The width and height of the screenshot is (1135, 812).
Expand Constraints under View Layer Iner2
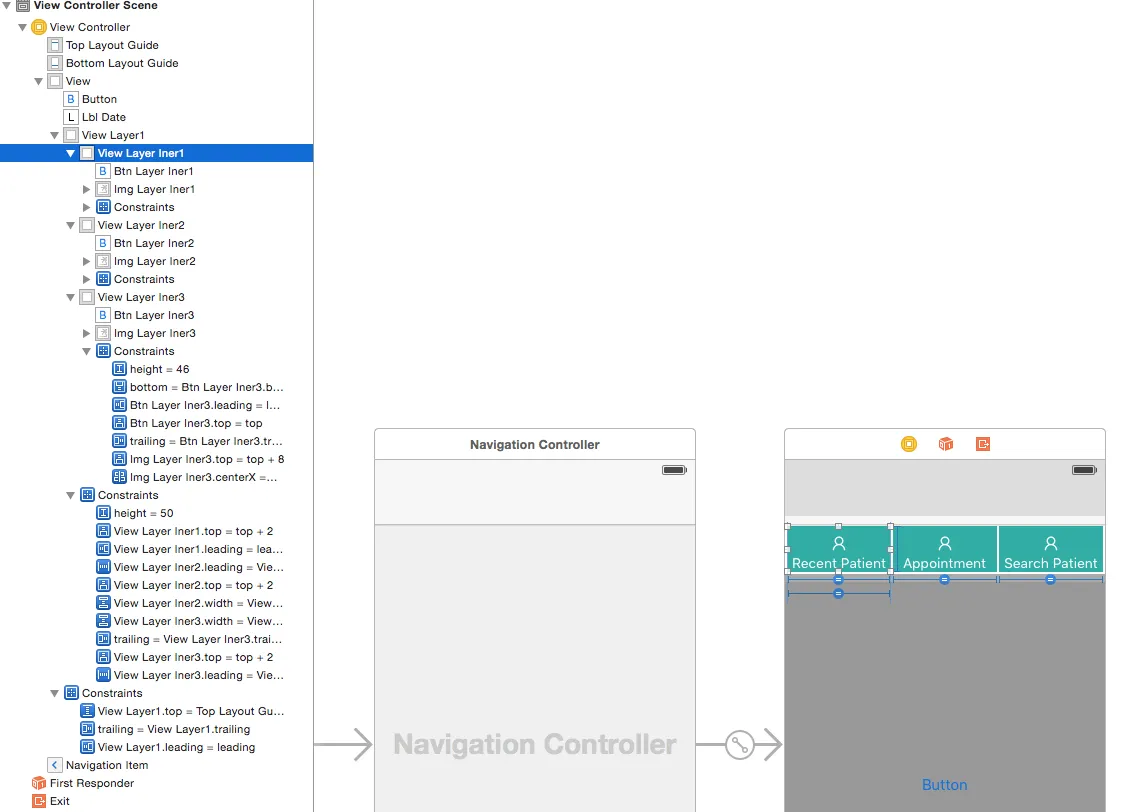click(87, 279)
